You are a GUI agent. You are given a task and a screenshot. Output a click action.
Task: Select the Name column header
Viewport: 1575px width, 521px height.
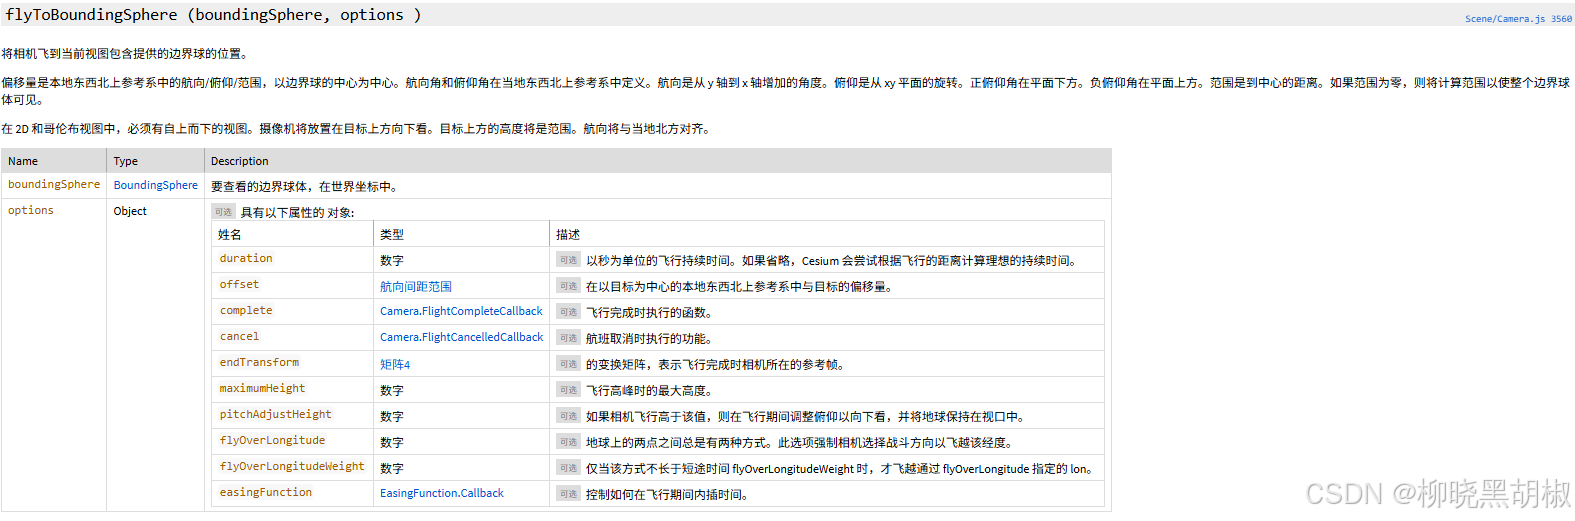[23, 161]
